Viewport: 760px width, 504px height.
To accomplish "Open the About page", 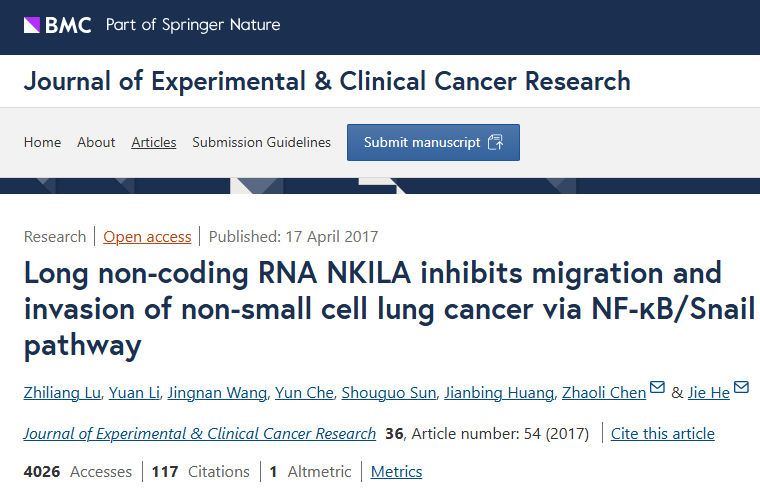I will click(96, 142).
